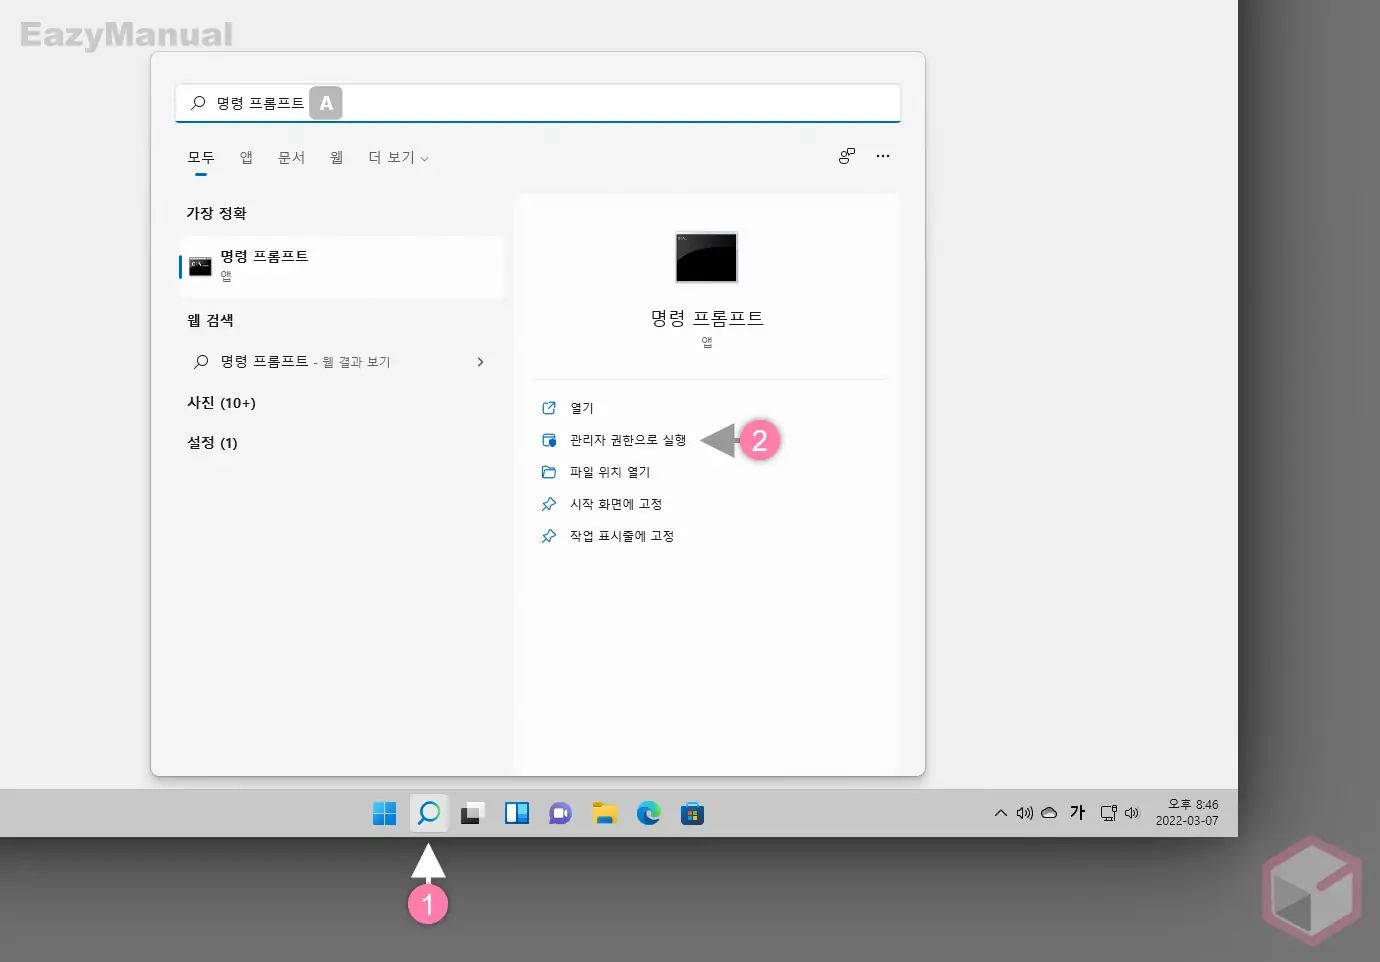This screenshot has height=962, width=1380.
Task: Open the Microsoft Store app
Action: click(x=693, y=813)
